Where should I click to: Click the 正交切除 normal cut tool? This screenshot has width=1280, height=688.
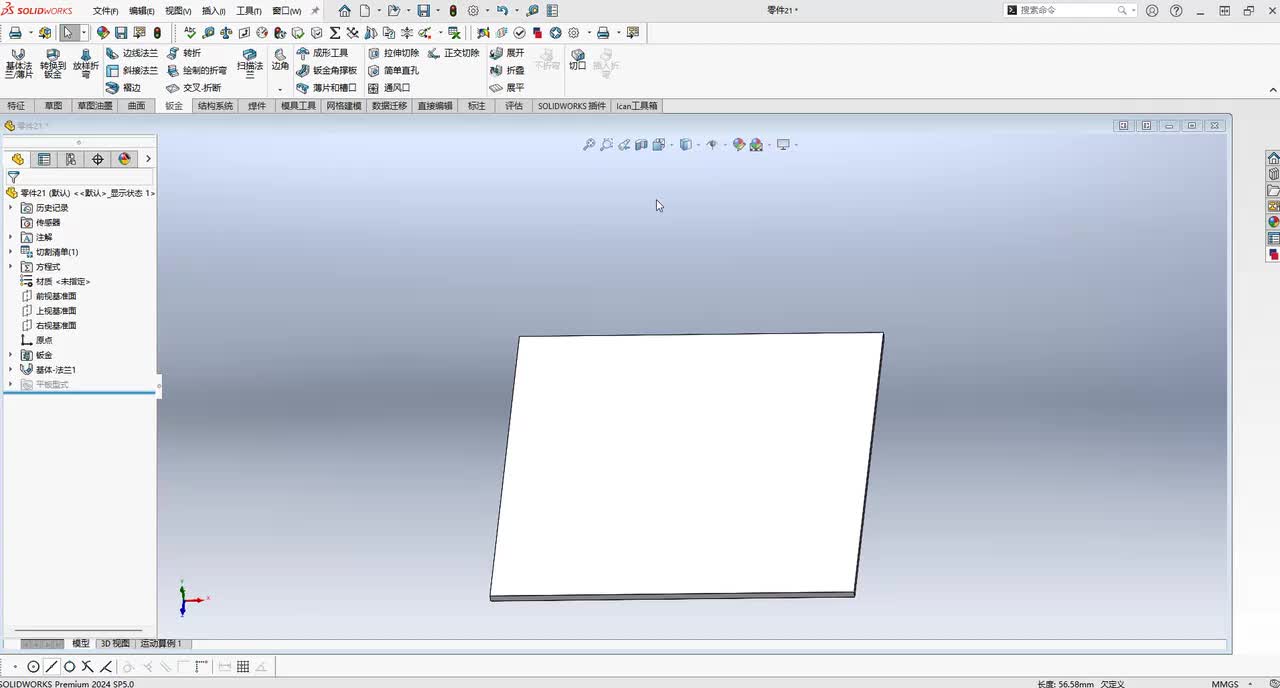454,53
